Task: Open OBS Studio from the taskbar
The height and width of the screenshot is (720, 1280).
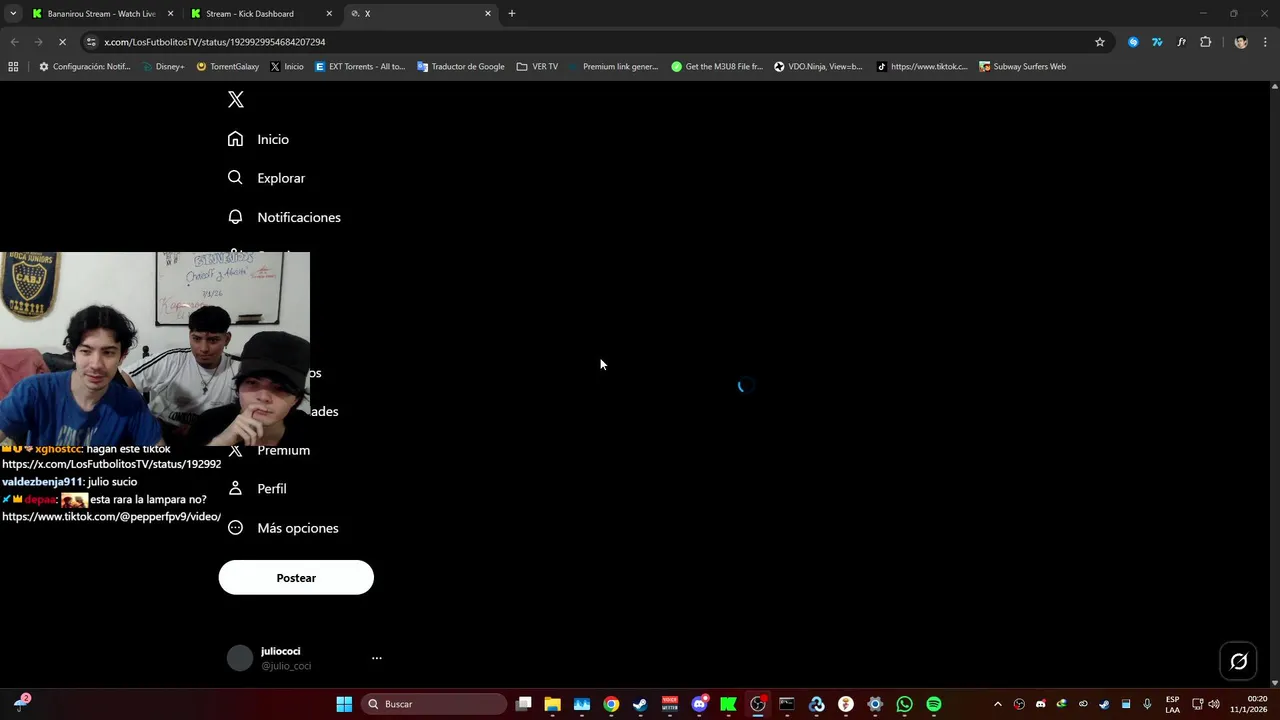Action: [x=758, y=704]
